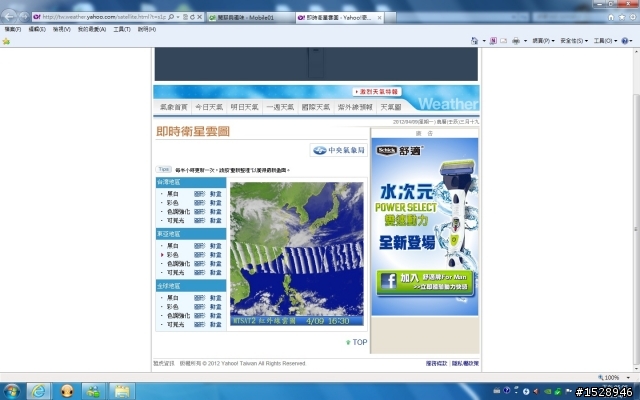Select the 今日天氣 navigation tab

[209, 107]
